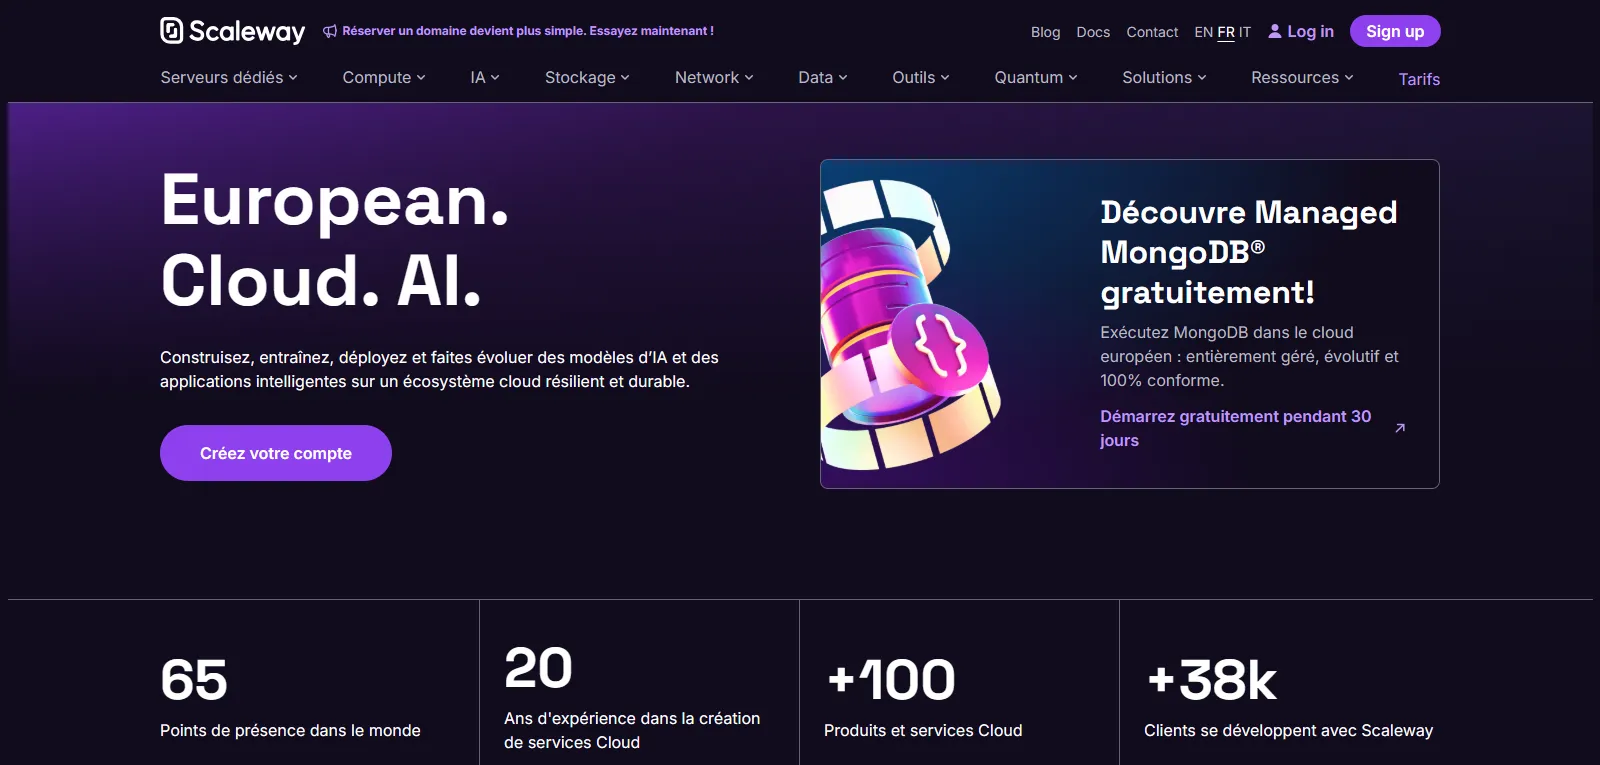
Task: Expand the Outils menu
Action: (921, 77)
